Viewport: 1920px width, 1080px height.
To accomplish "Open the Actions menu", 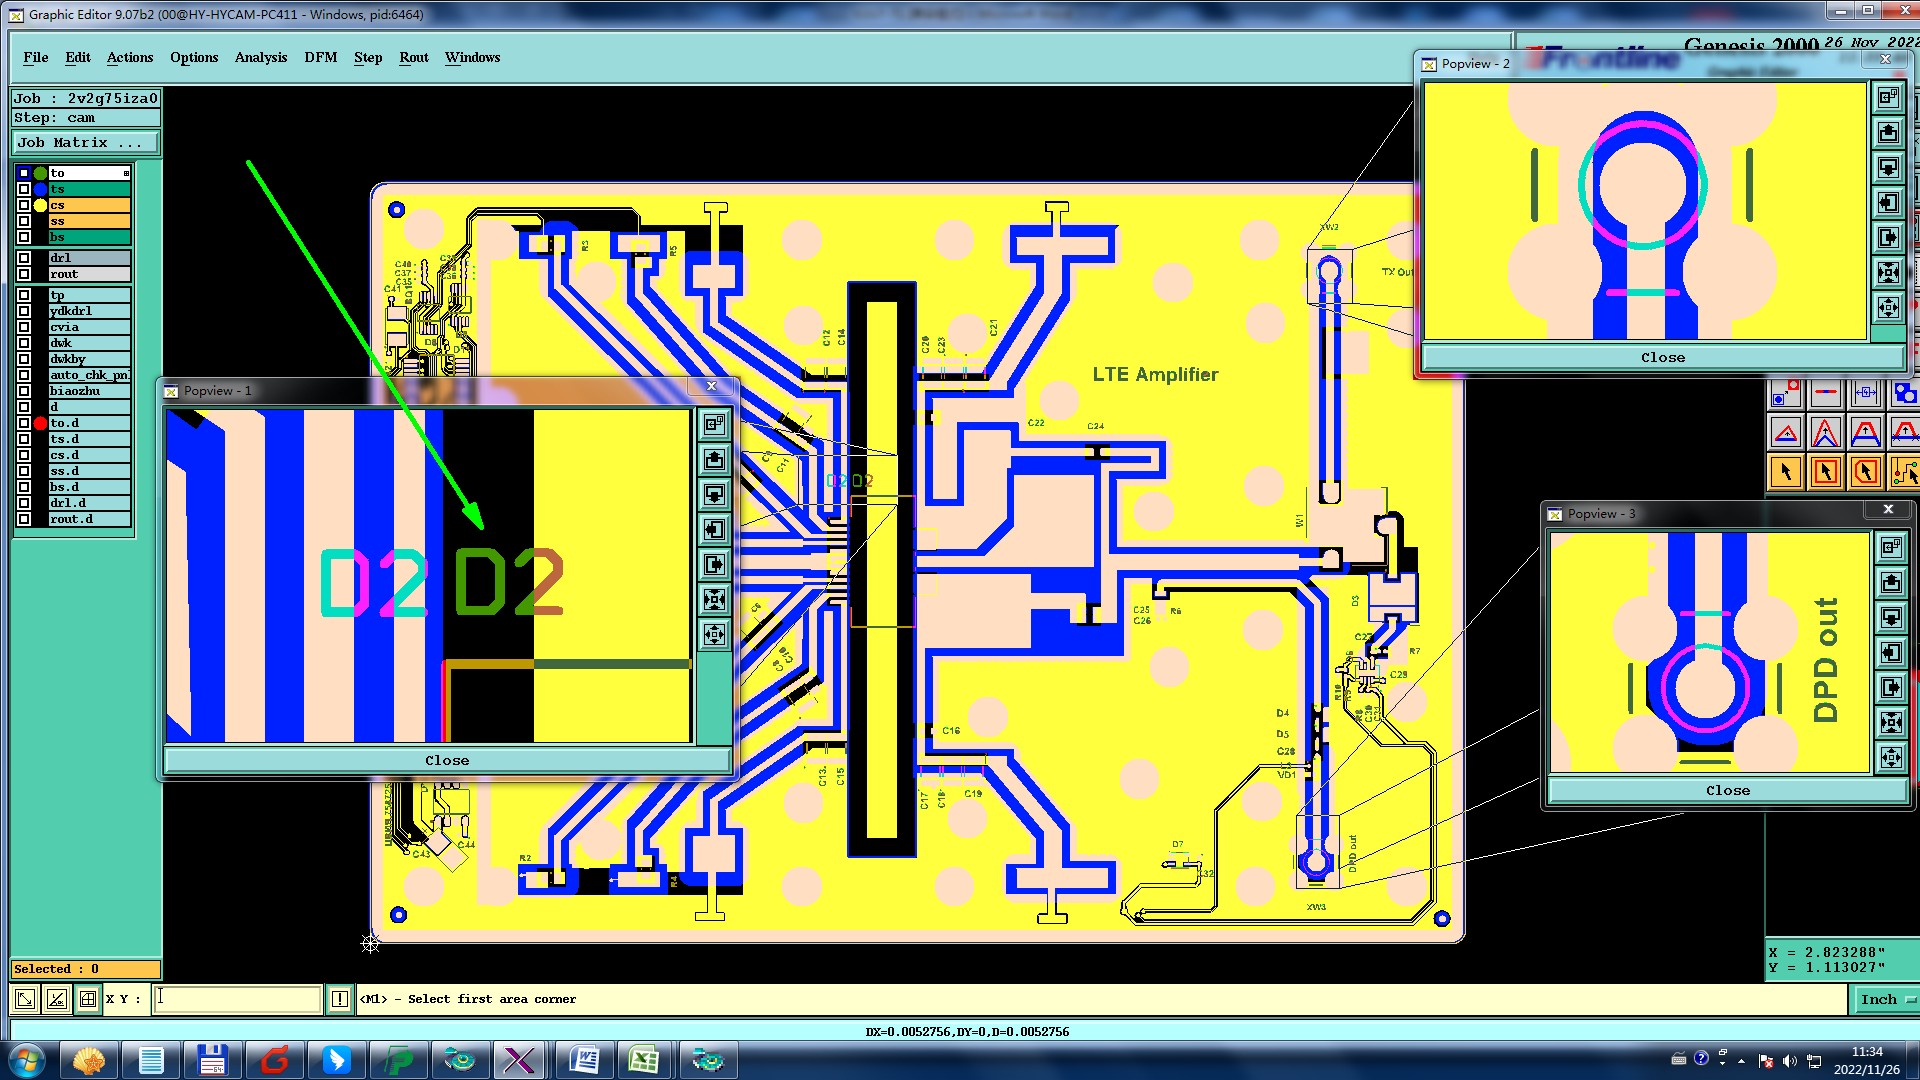I will 130,57.
